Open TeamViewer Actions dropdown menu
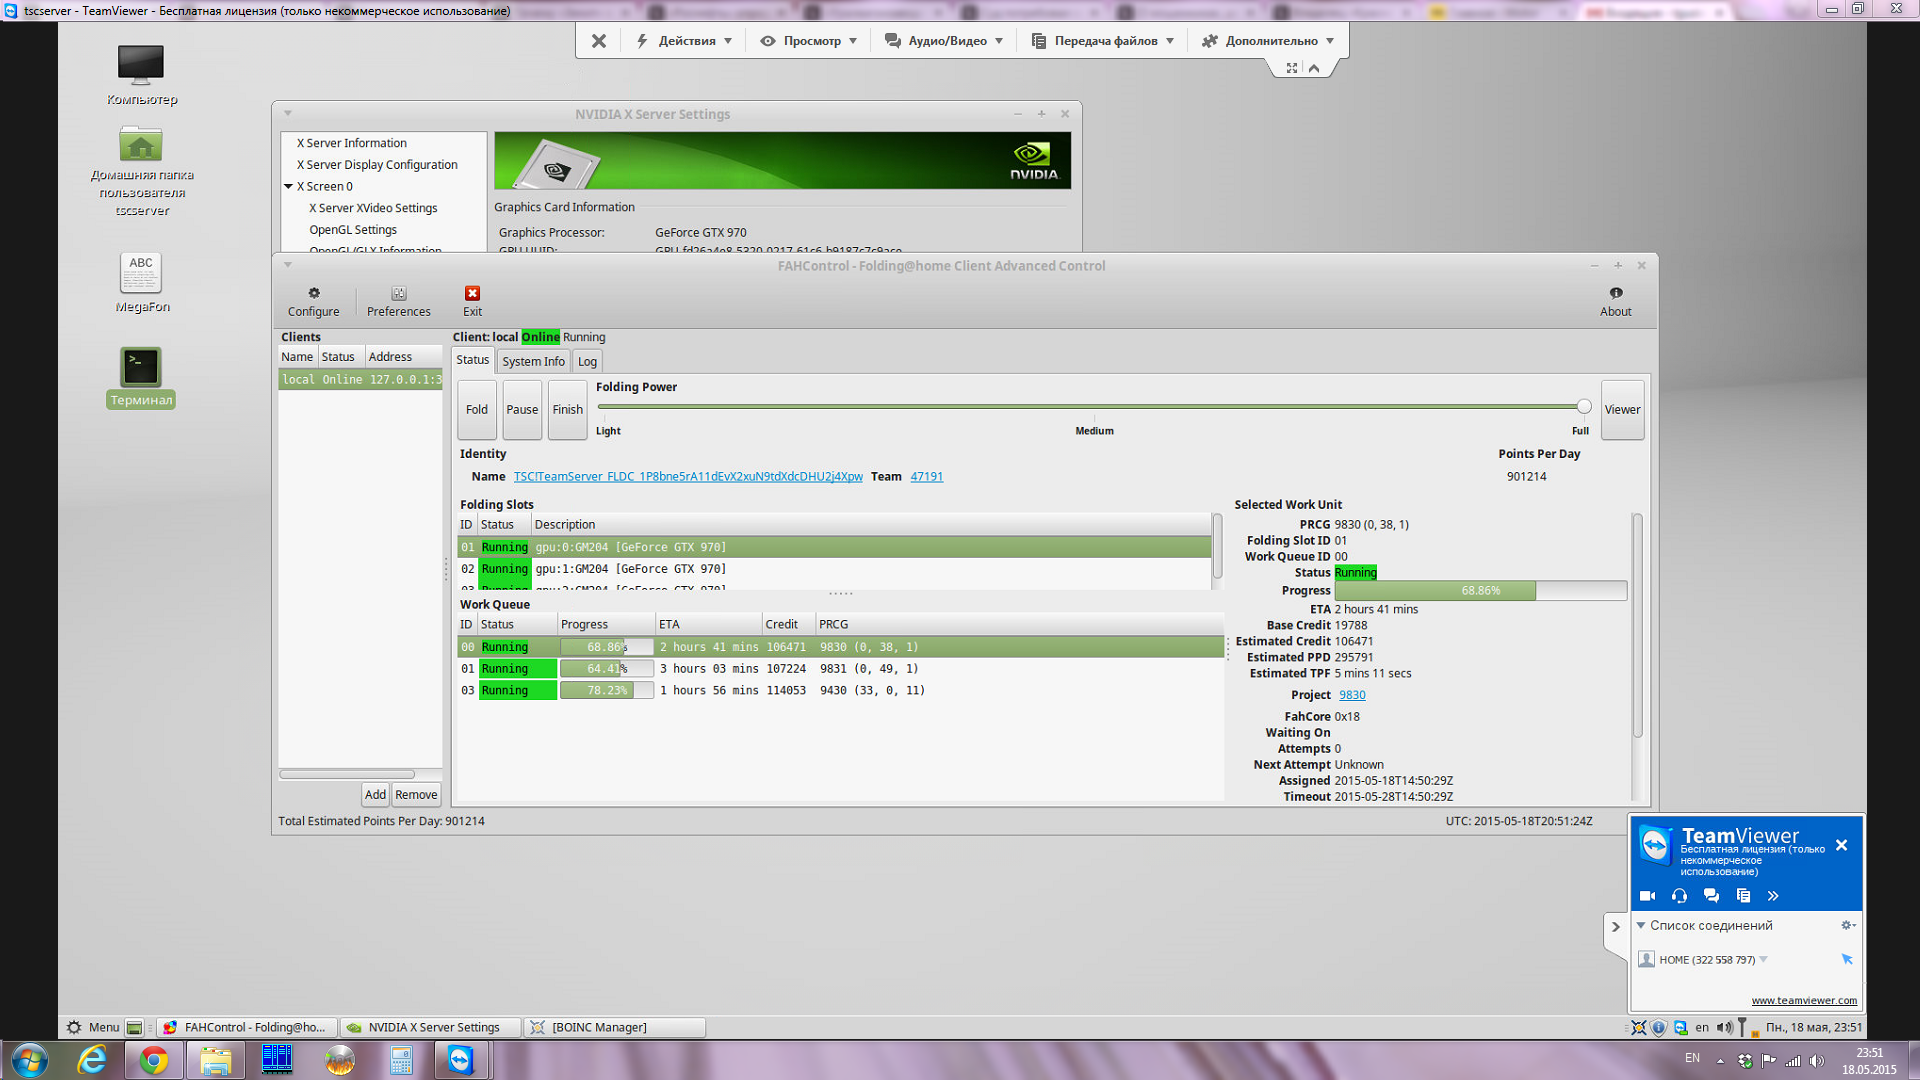This screenshot has width=1920, height=1080. tap(686, 41)
